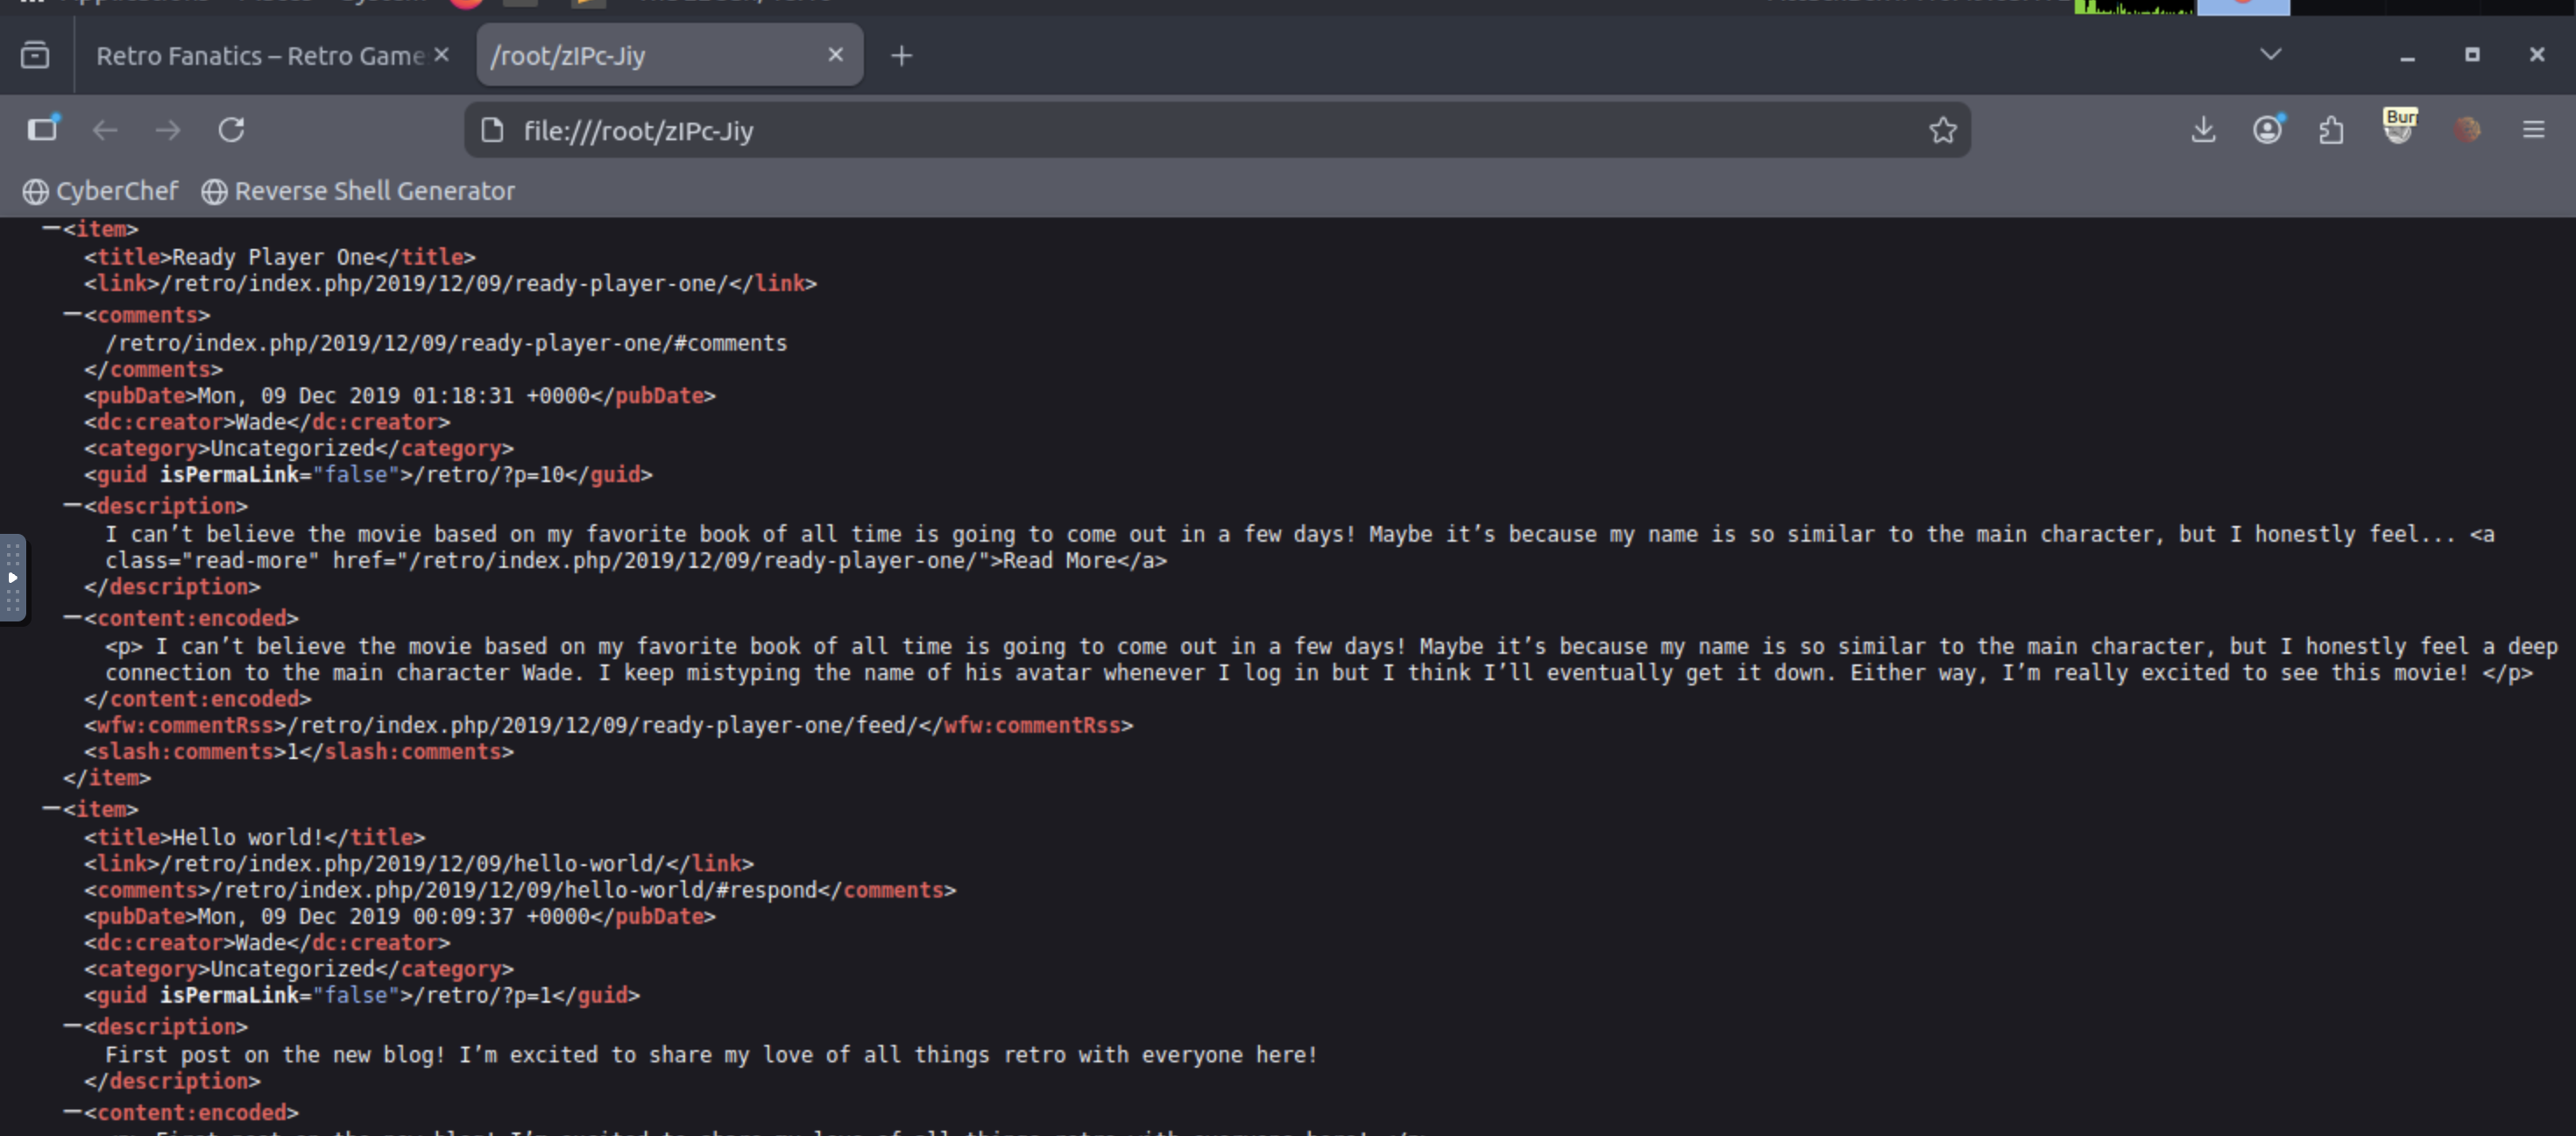Click the sidebar toggle toolbar icon
The image size is (2576, 1136).
(x=42, y=130)
